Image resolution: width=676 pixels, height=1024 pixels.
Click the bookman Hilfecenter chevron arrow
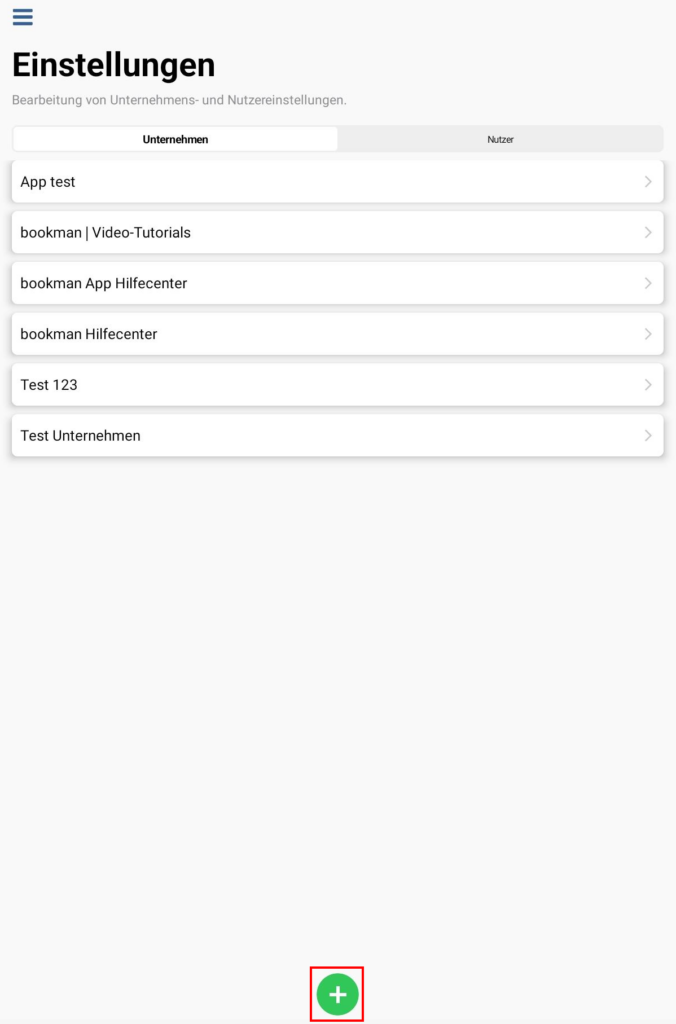648,334
